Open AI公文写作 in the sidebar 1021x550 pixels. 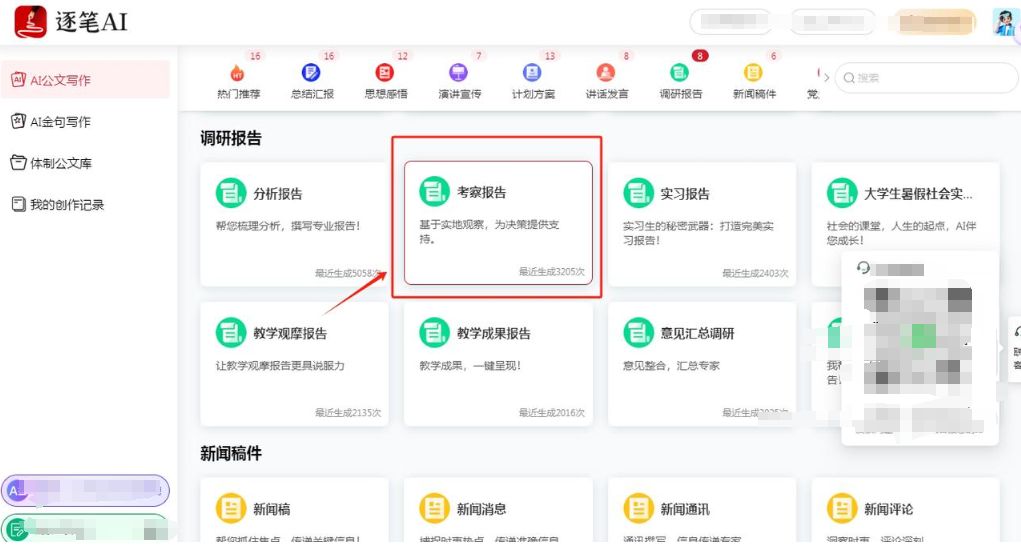pos(85,80)
